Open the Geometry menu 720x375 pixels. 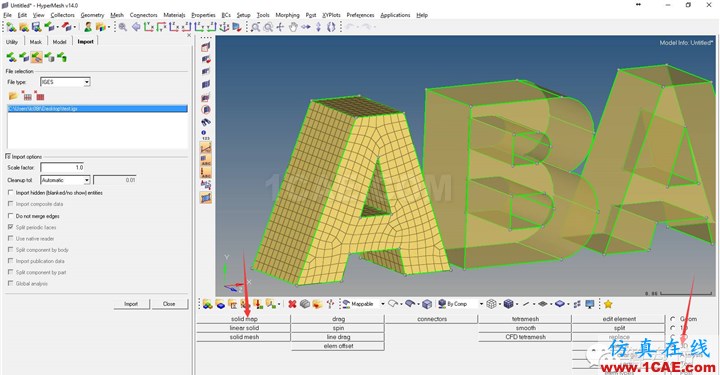[x=92, y=15]
